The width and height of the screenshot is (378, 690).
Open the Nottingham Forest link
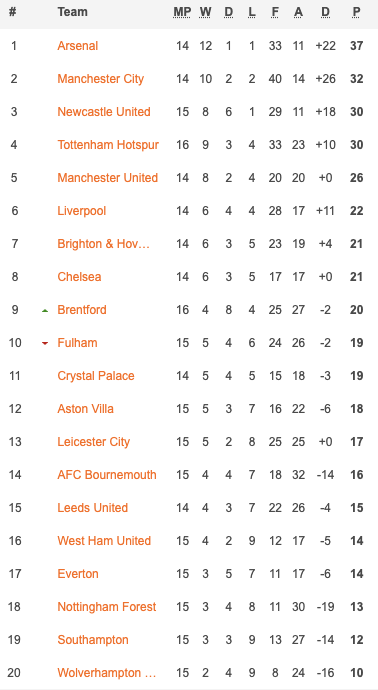[x=106, y=607]
